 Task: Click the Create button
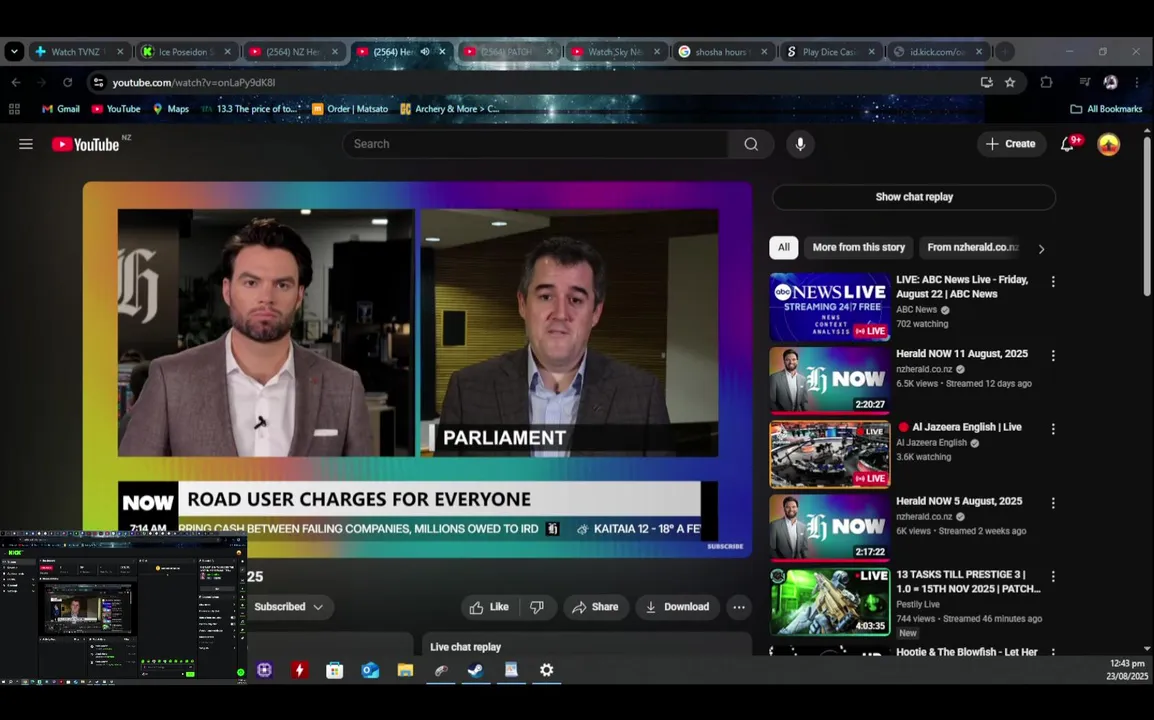coord(1011,144)
